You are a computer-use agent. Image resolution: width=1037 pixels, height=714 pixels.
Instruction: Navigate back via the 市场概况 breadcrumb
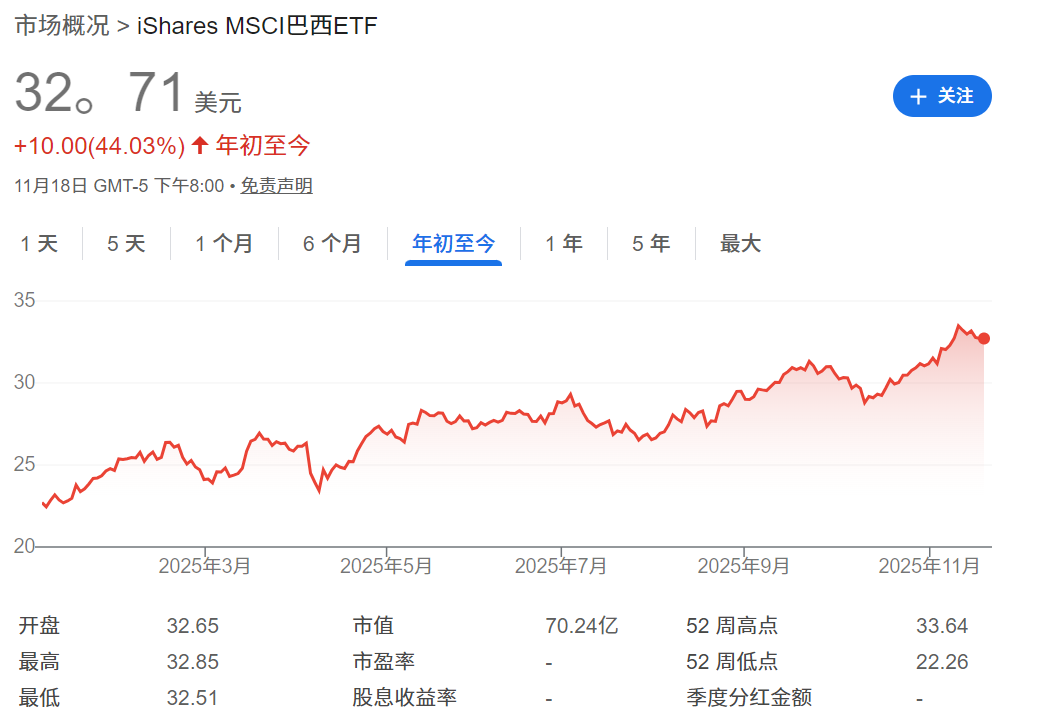pos(63,25)
